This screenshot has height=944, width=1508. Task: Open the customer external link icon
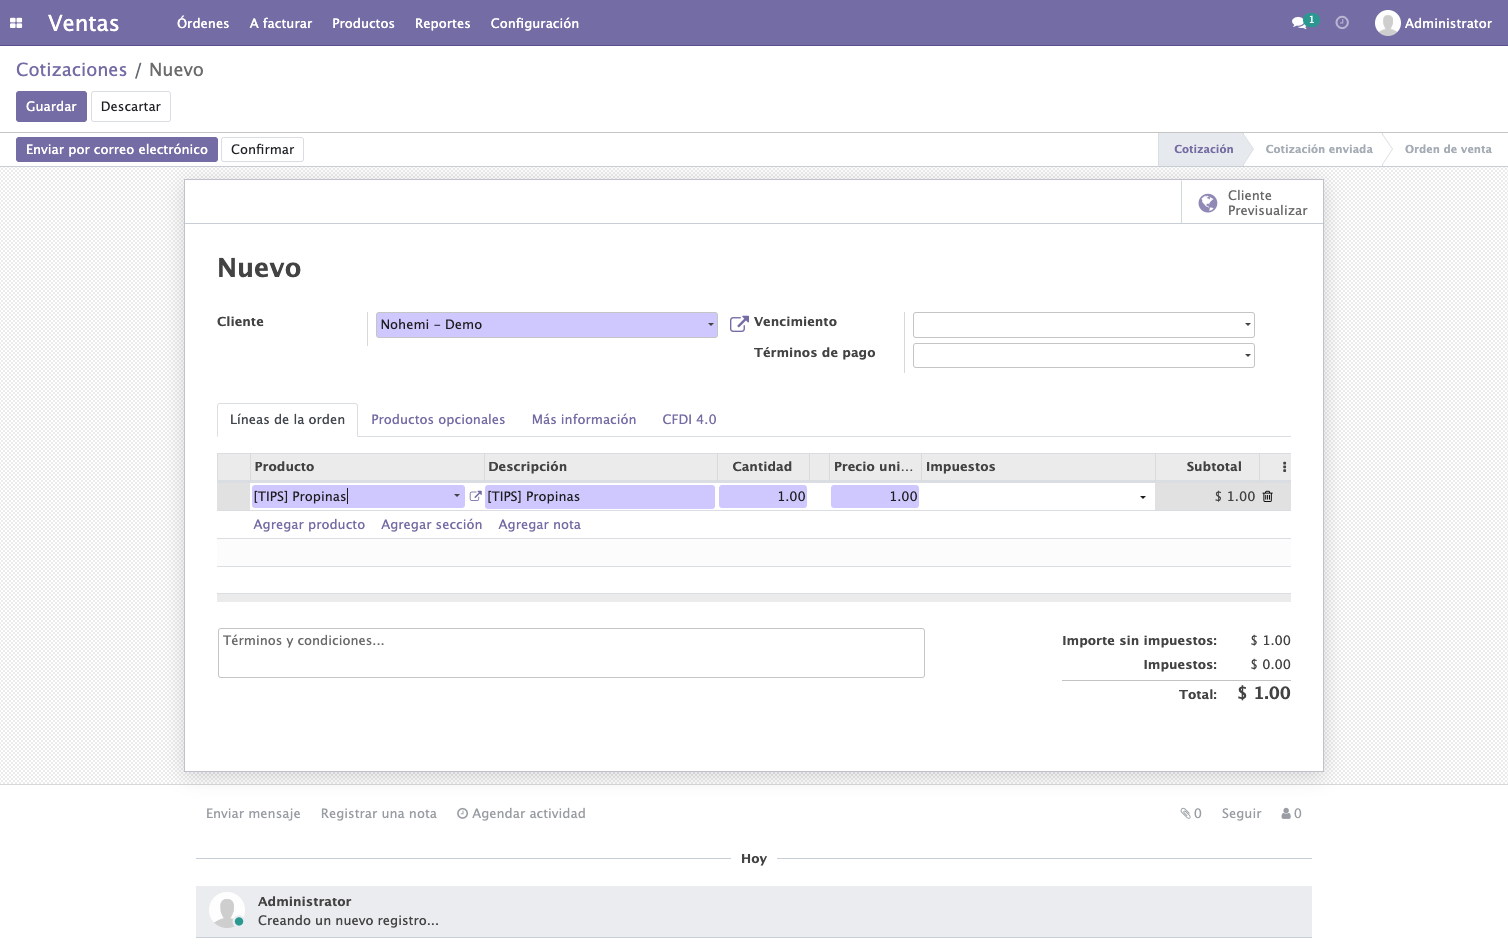click(x=739, y=324)
